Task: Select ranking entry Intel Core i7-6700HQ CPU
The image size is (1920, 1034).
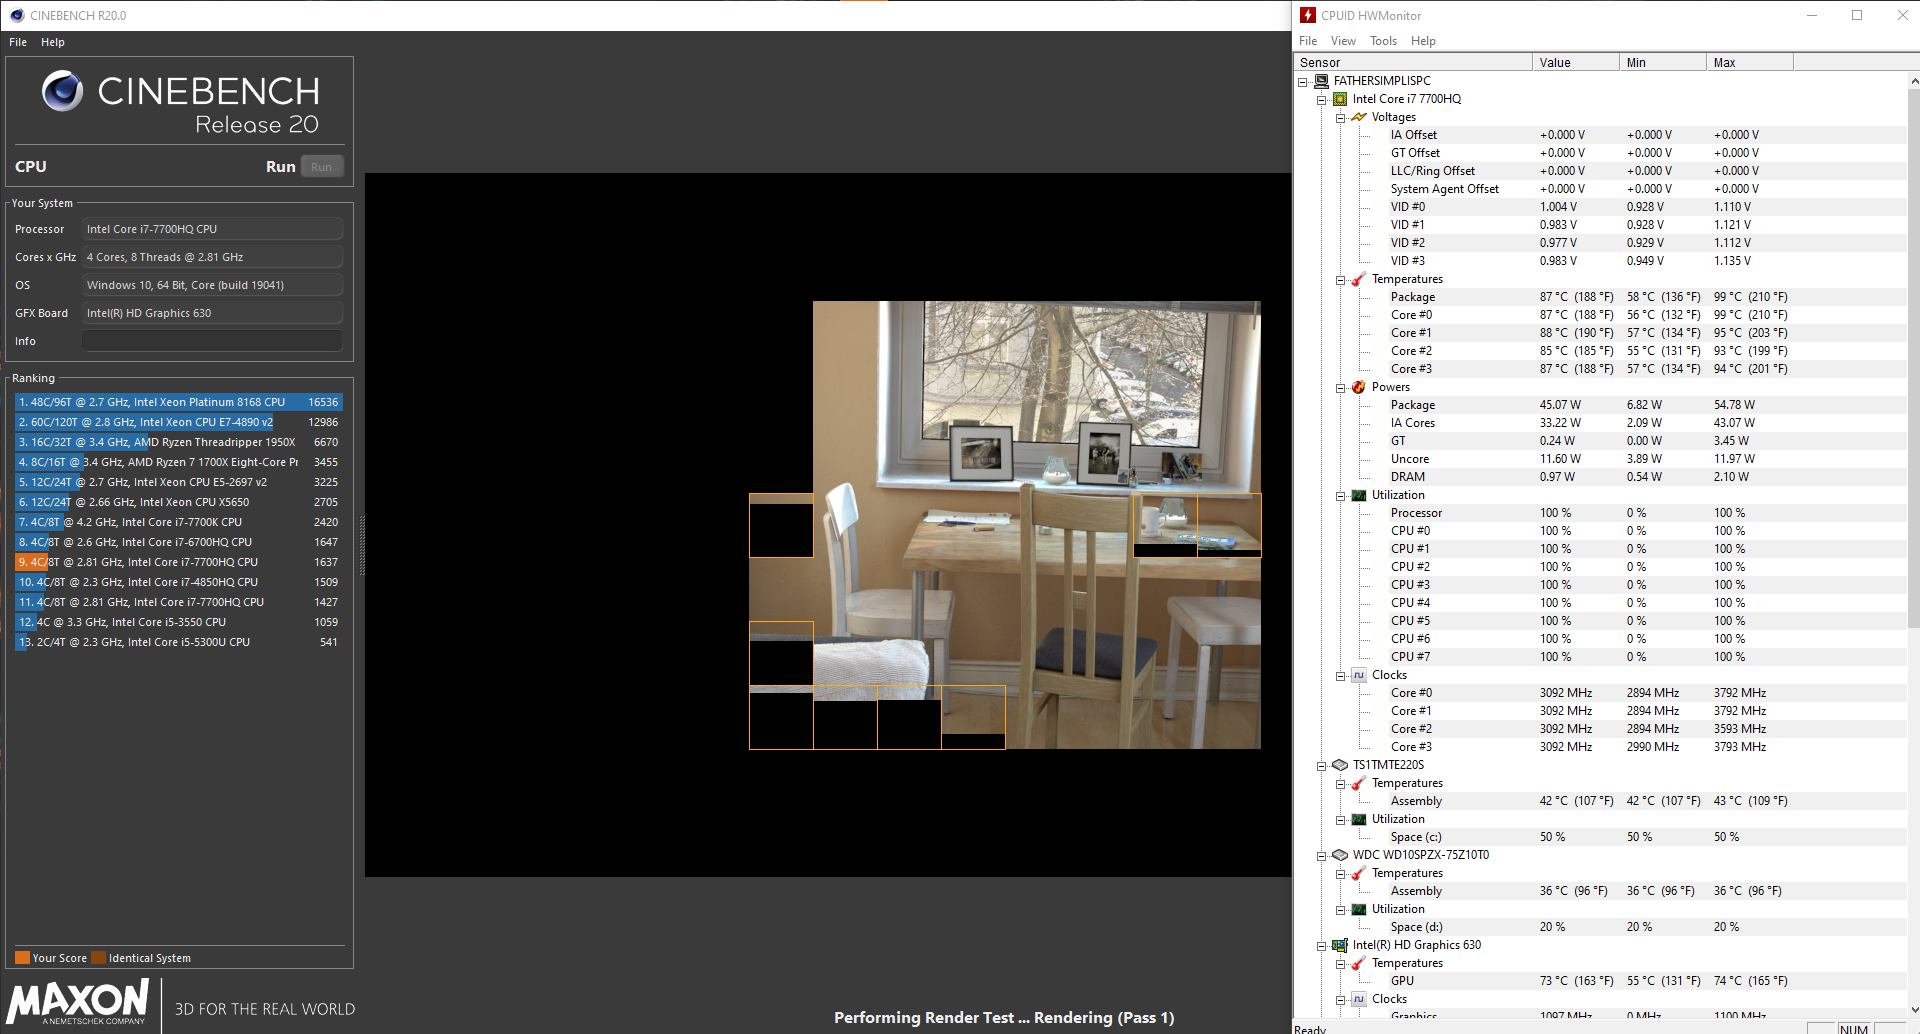Action: pyautogui.click(x=179, y=542)
